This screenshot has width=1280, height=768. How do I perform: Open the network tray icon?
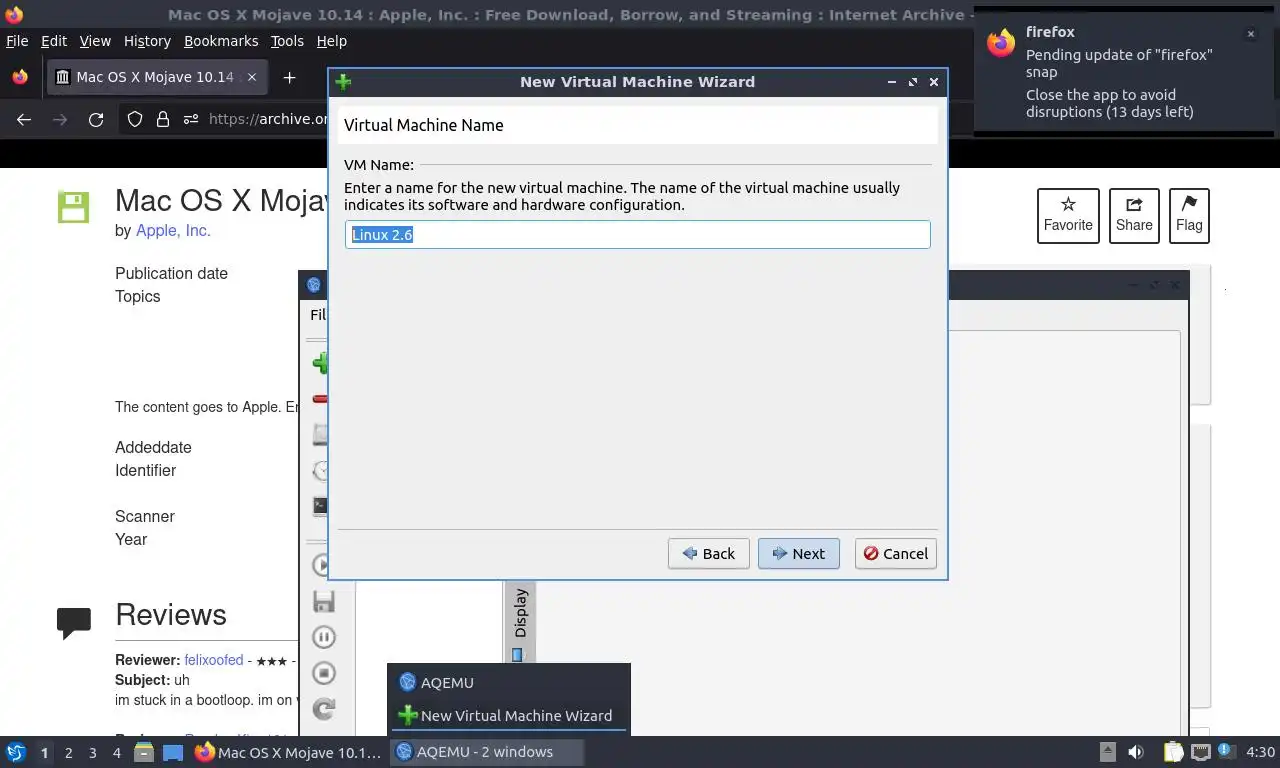[x=1200, y=752]
